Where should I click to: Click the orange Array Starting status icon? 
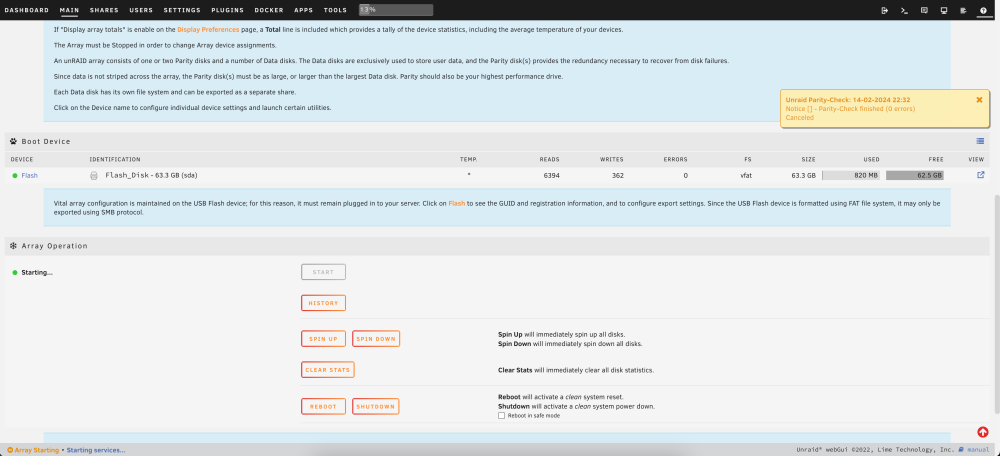click(10, 450)
